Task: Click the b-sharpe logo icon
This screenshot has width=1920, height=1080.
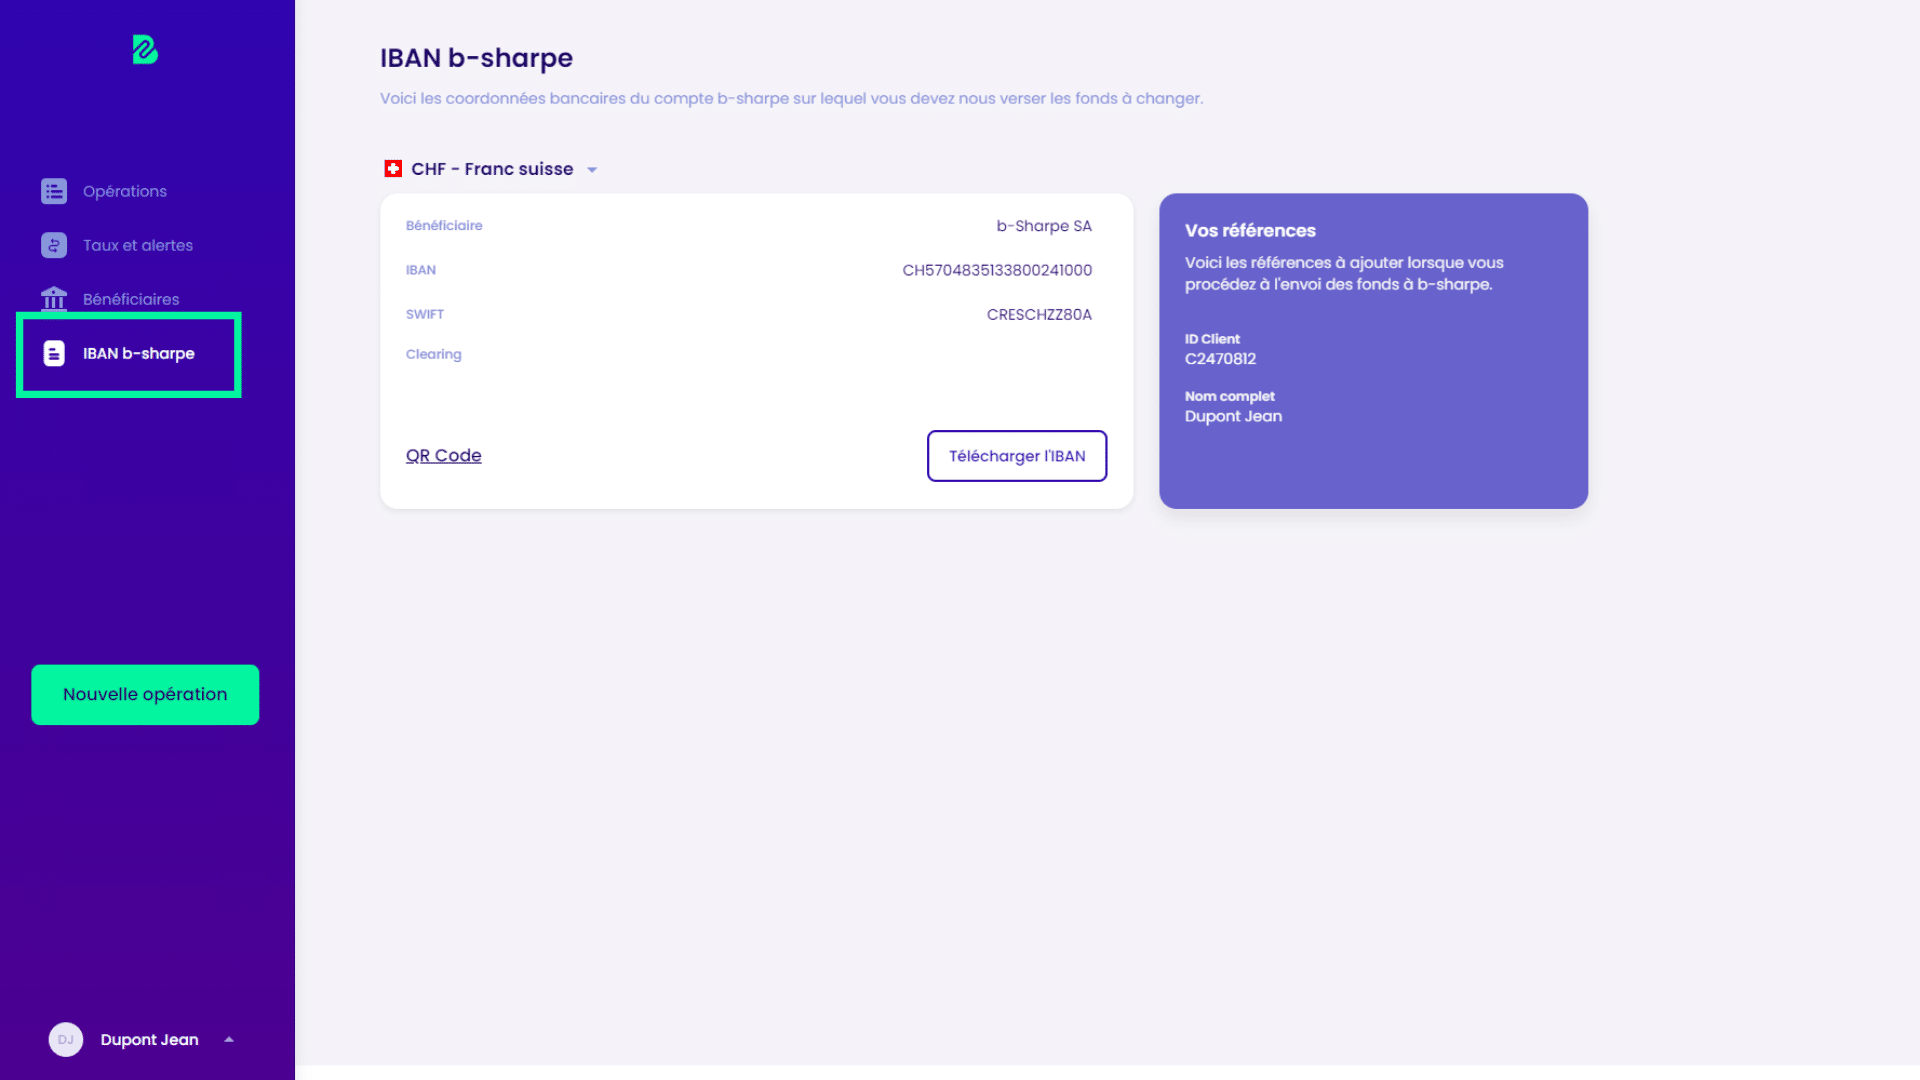Action: pyautogui.click(x=145, y=50)
